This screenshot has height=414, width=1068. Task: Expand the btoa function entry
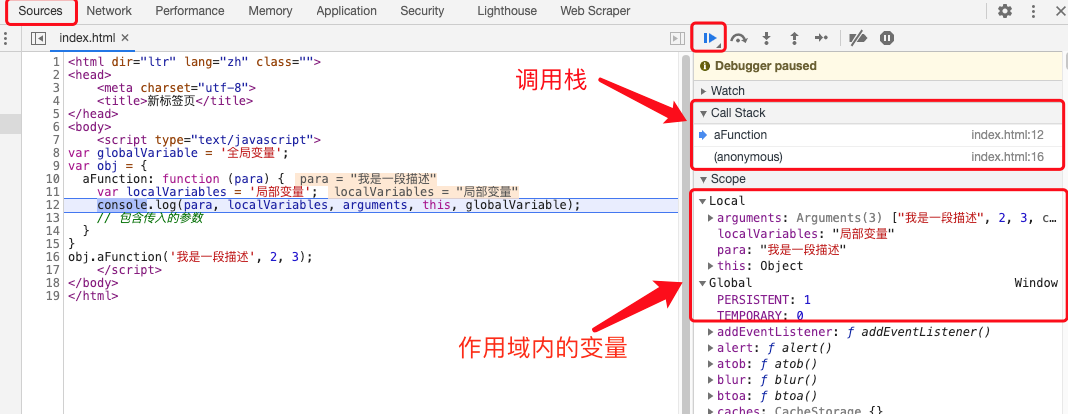click(711, 396)
